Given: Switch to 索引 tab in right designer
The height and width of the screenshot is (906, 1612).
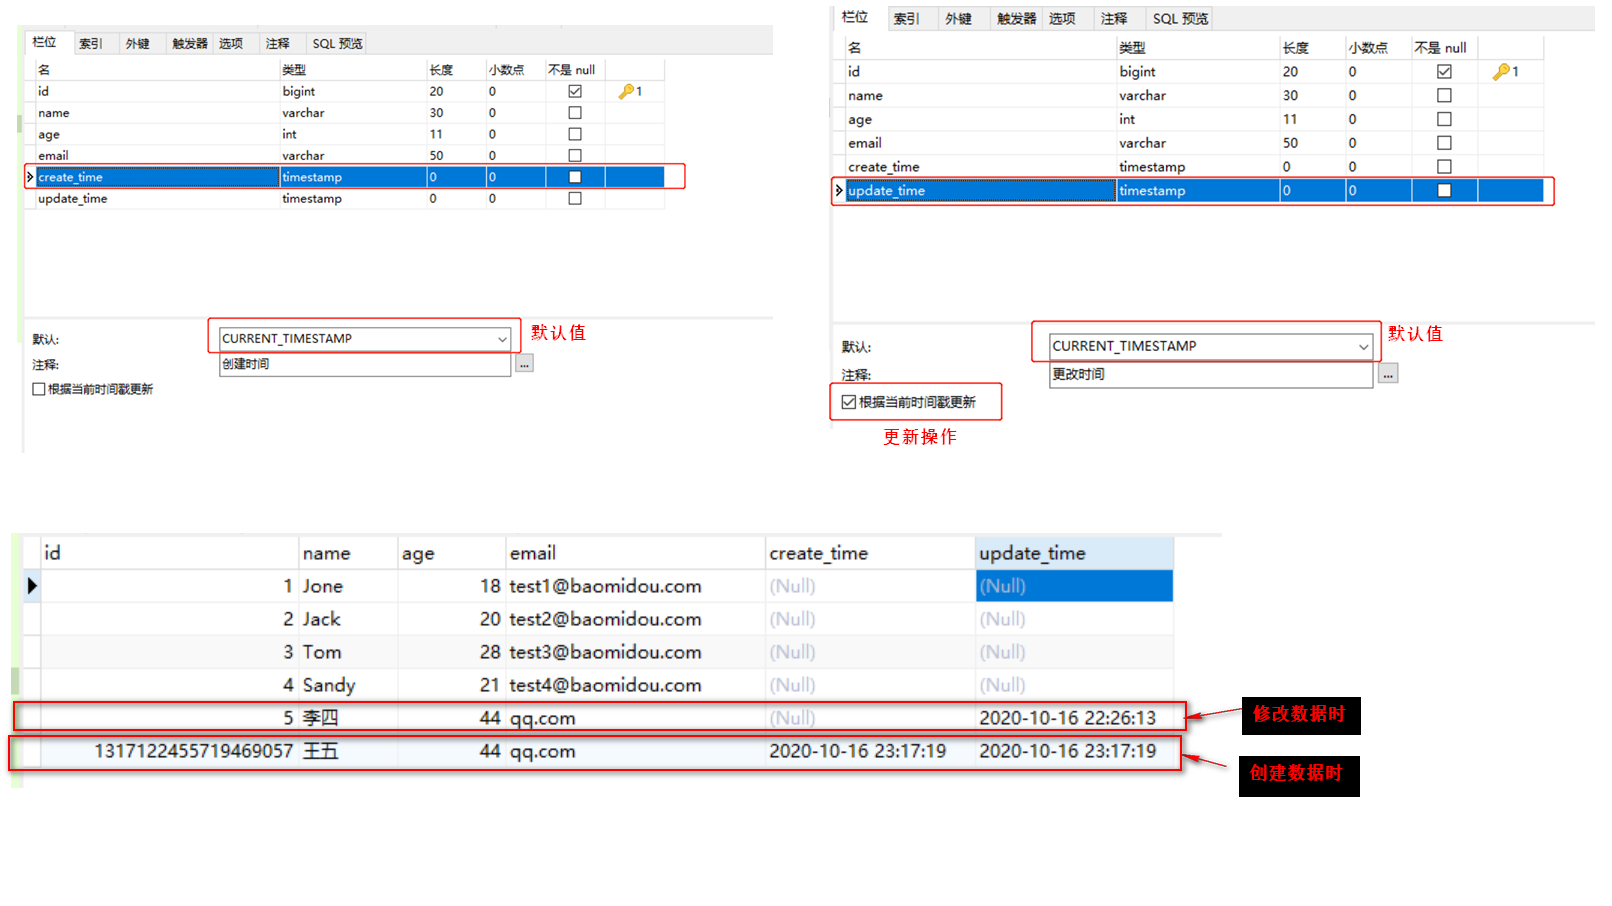Looking at the screenshot, I should [x=907, y=18].
